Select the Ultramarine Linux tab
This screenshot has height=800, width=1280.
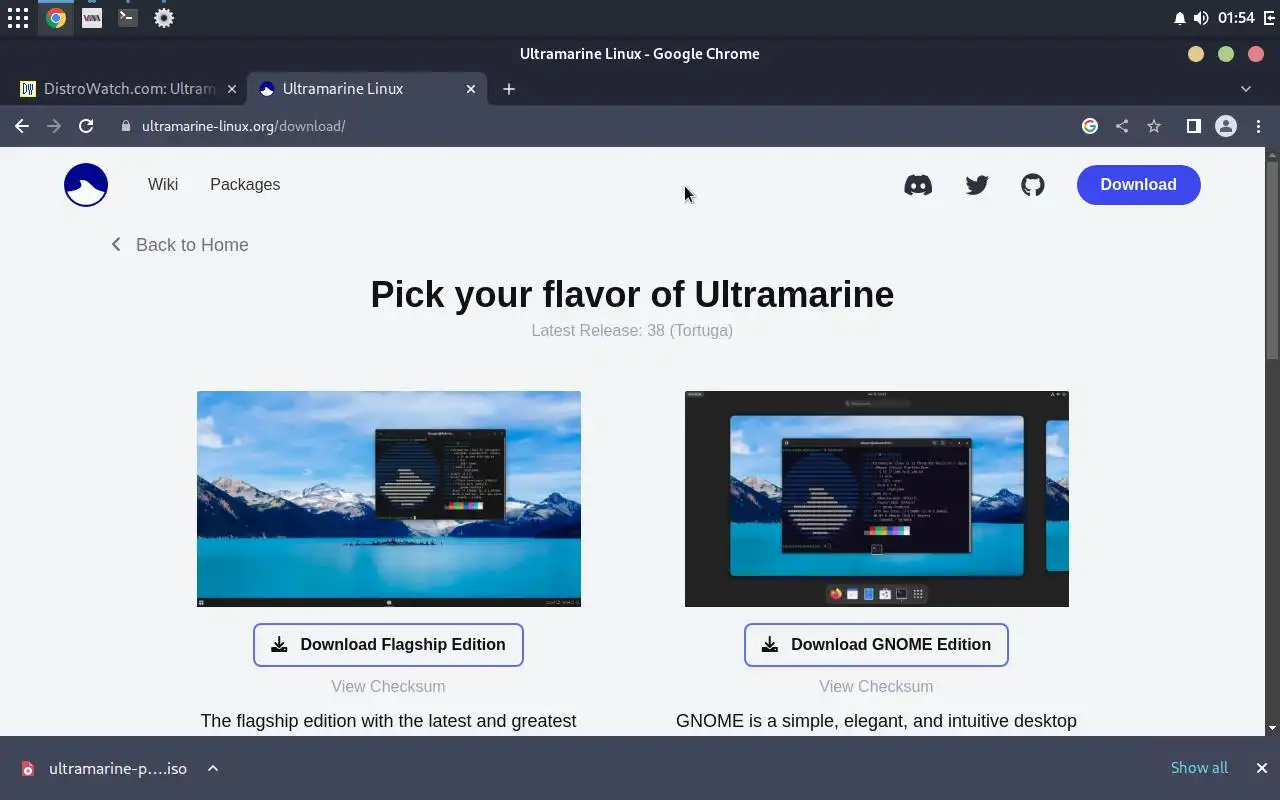(367, 89)
